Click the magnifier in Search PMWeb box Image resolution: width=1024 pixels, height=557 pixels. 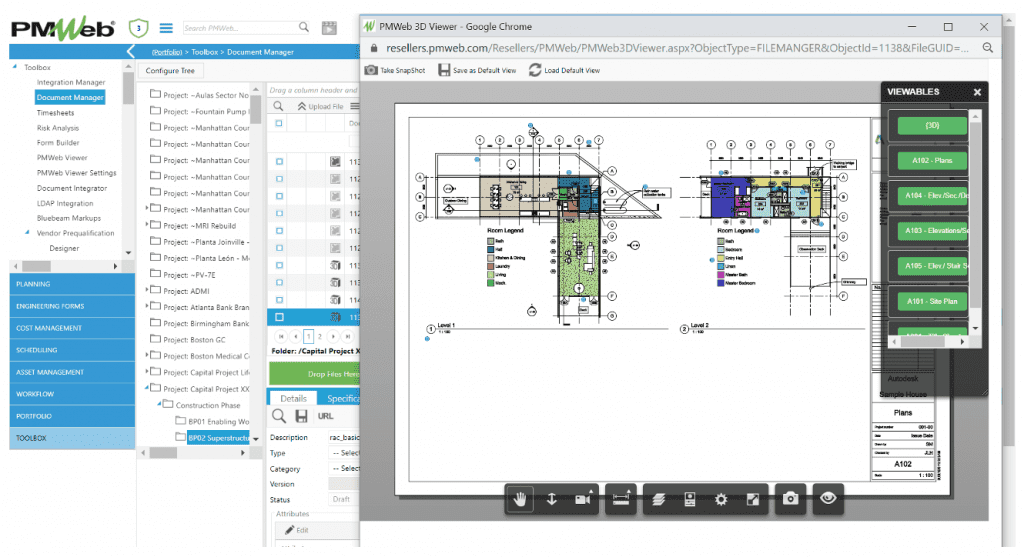point(304,27)
